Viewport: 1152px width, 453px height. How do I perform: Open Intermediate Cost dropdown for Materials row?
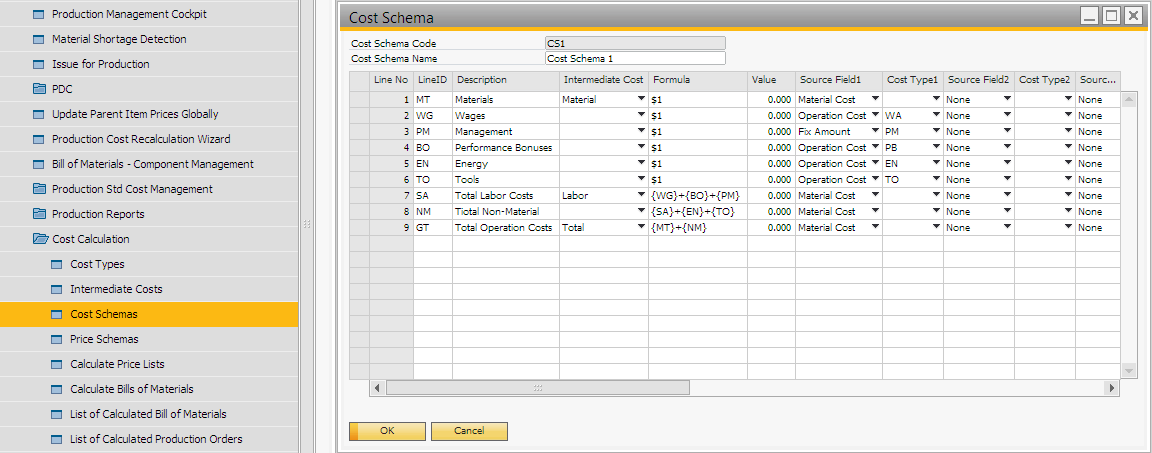pos(640,100)
